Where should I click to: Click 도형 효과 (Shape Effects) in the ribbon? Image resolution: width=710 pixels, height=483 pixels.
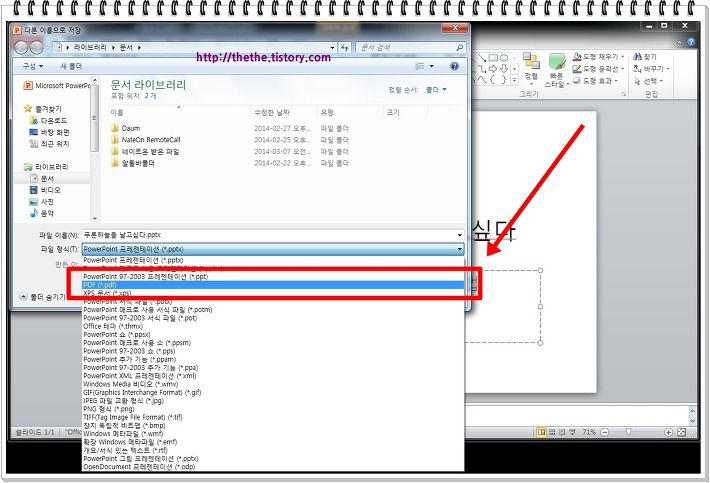(x=595, y=81)
